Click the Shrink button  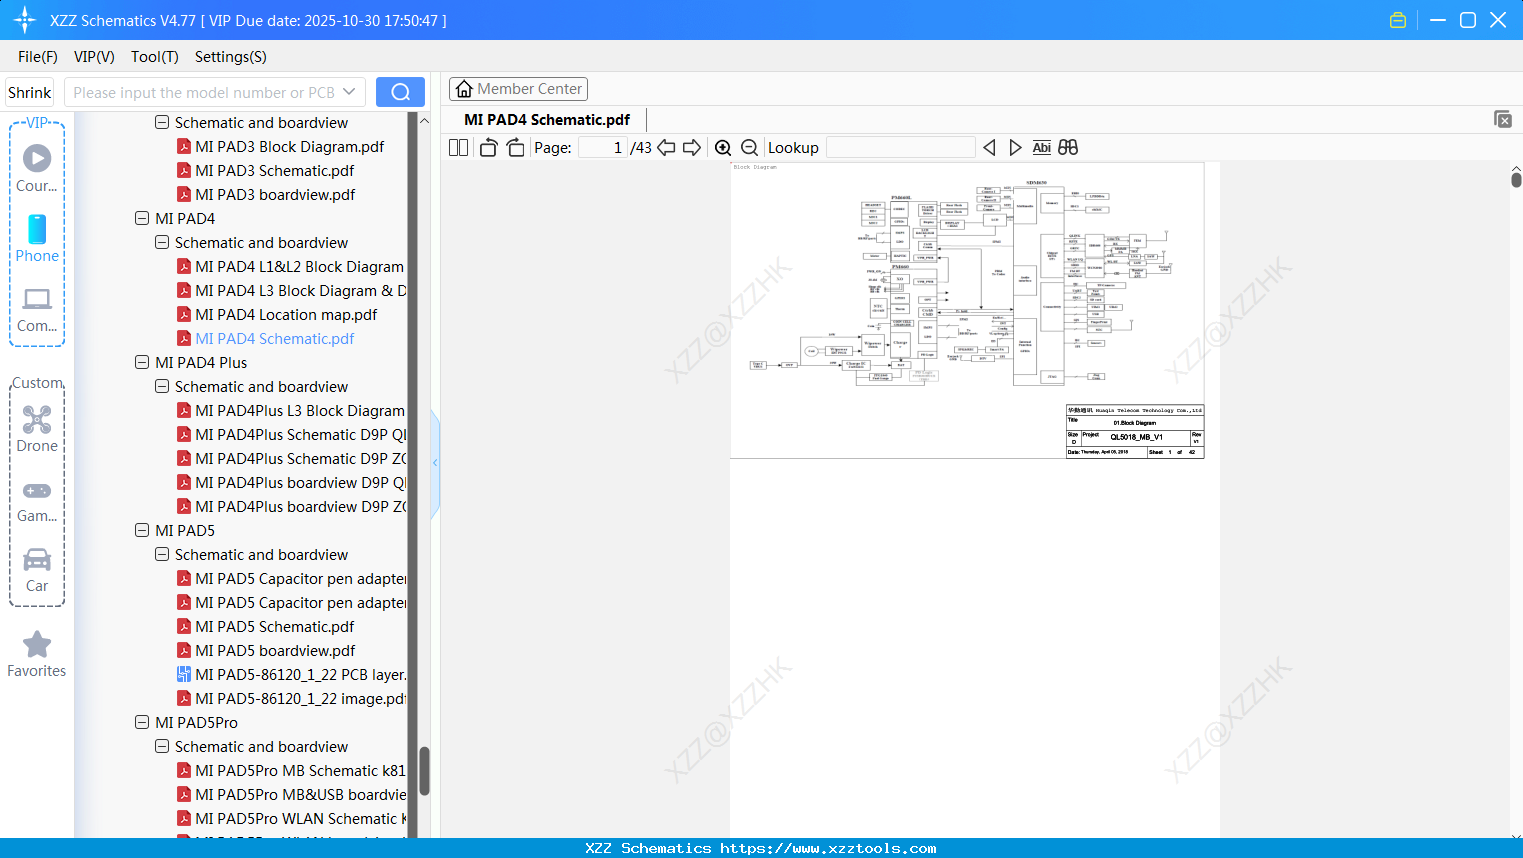coord(29,91)
